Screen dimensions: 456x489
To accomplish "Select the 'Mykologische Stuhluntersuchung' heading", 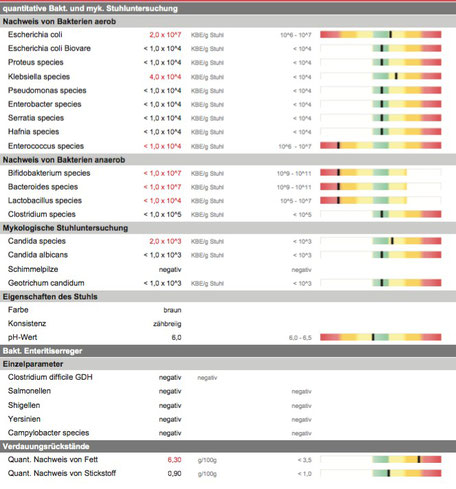I will click(65, 228).
